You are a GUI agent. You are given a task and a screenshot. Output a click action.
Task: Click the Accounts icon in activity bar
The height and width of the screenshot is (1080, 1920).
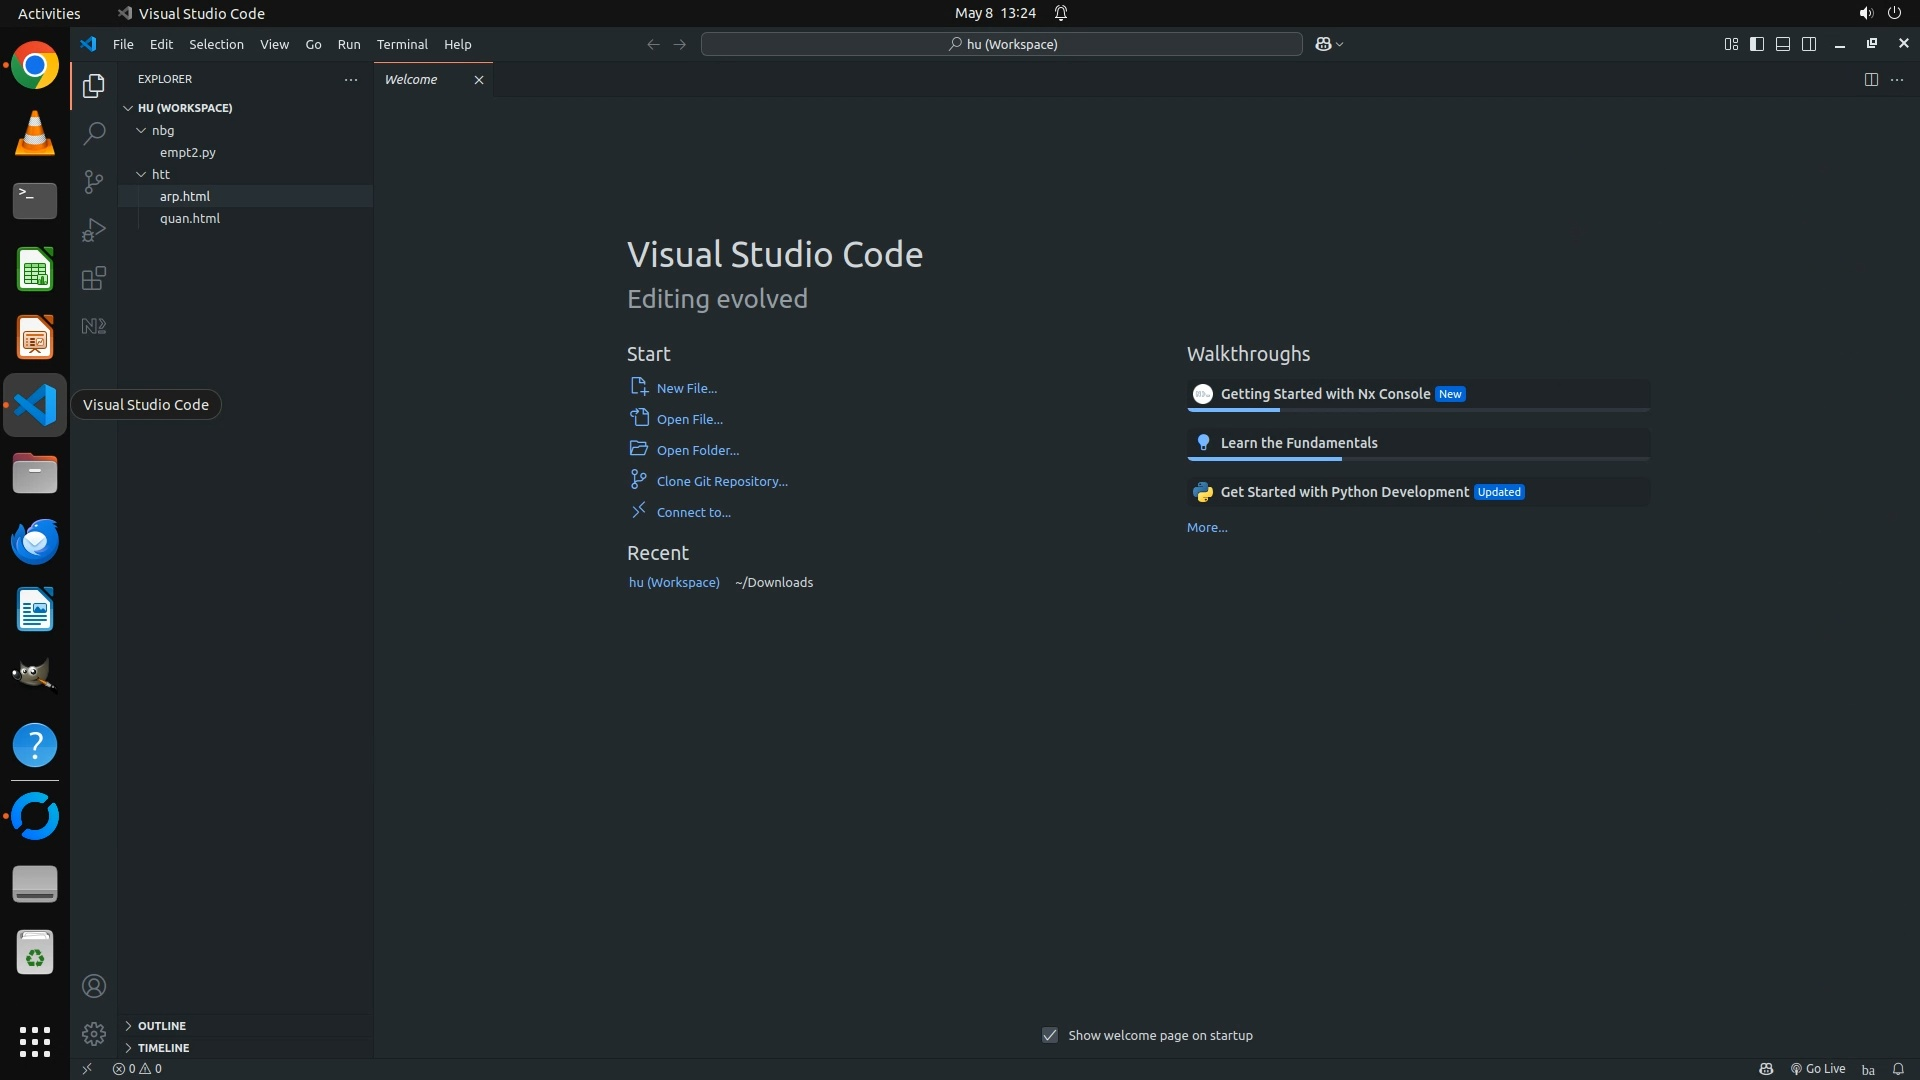click(94, 986)
